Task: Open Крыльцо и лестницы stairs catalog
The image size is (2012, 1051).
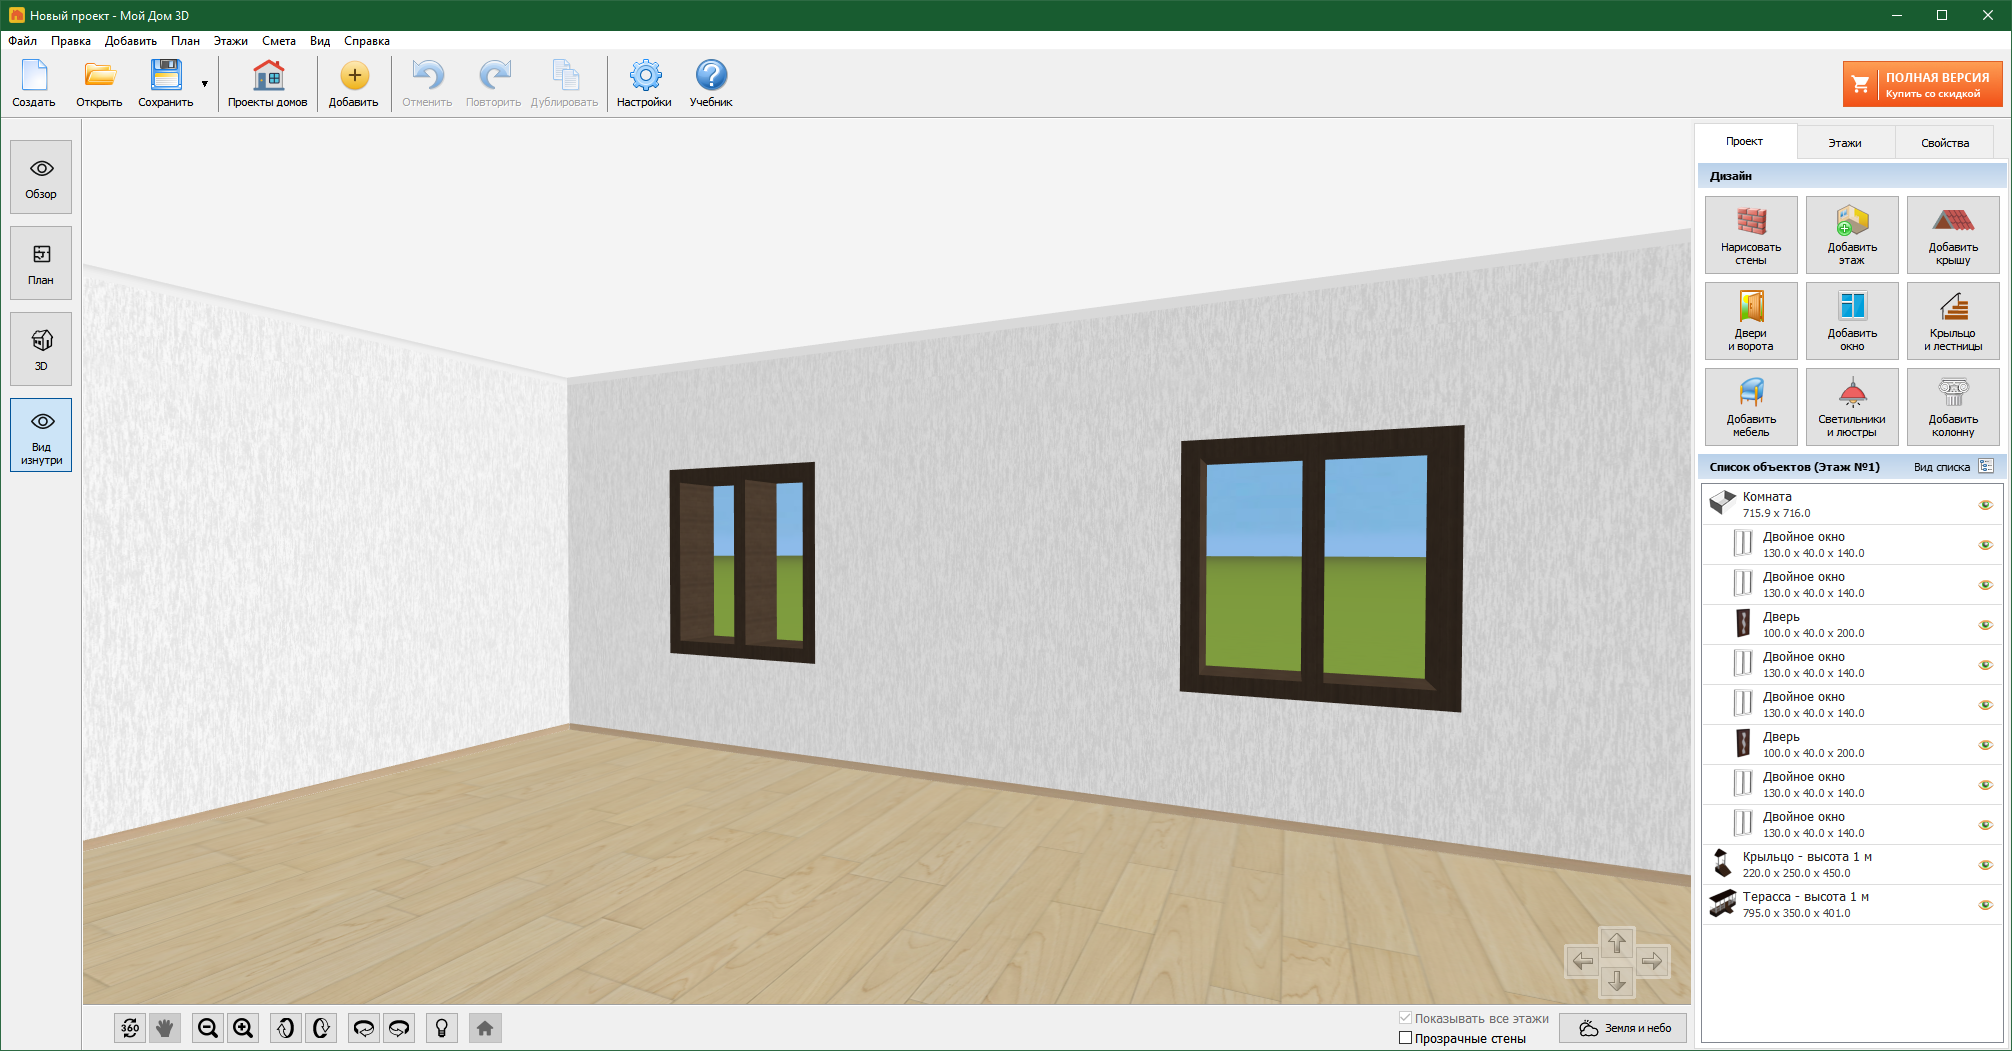Action: pos(1953,321)
